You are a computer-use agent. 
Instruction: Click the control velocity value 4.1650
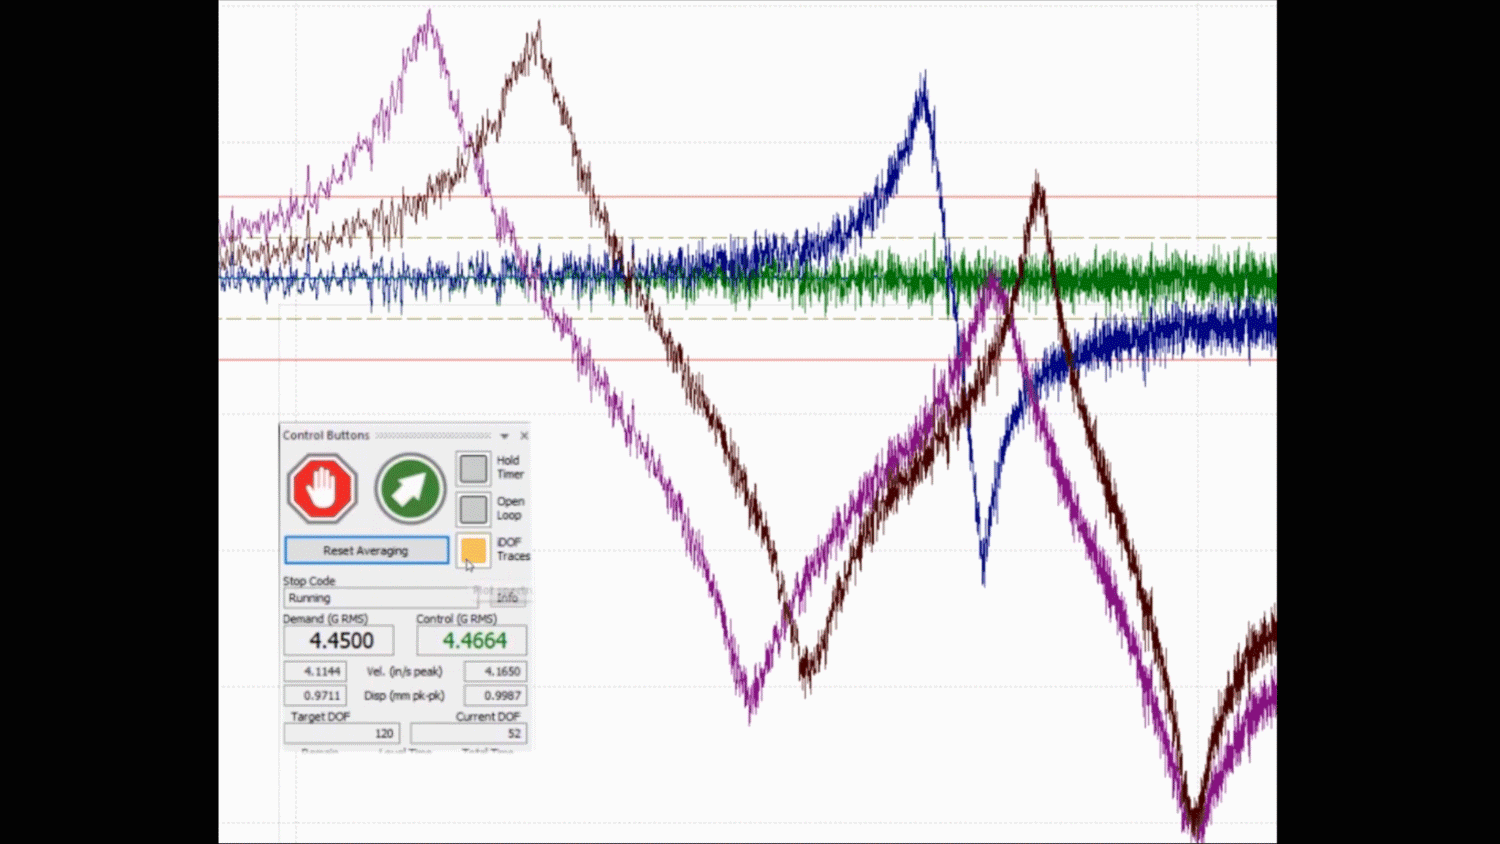(x=495, y=672)
